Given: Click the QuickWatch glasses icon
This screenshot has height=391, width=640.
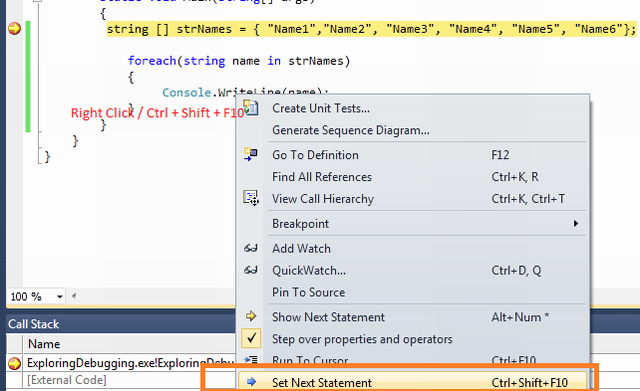Looking at the screenshot, I should click(251, 270).
